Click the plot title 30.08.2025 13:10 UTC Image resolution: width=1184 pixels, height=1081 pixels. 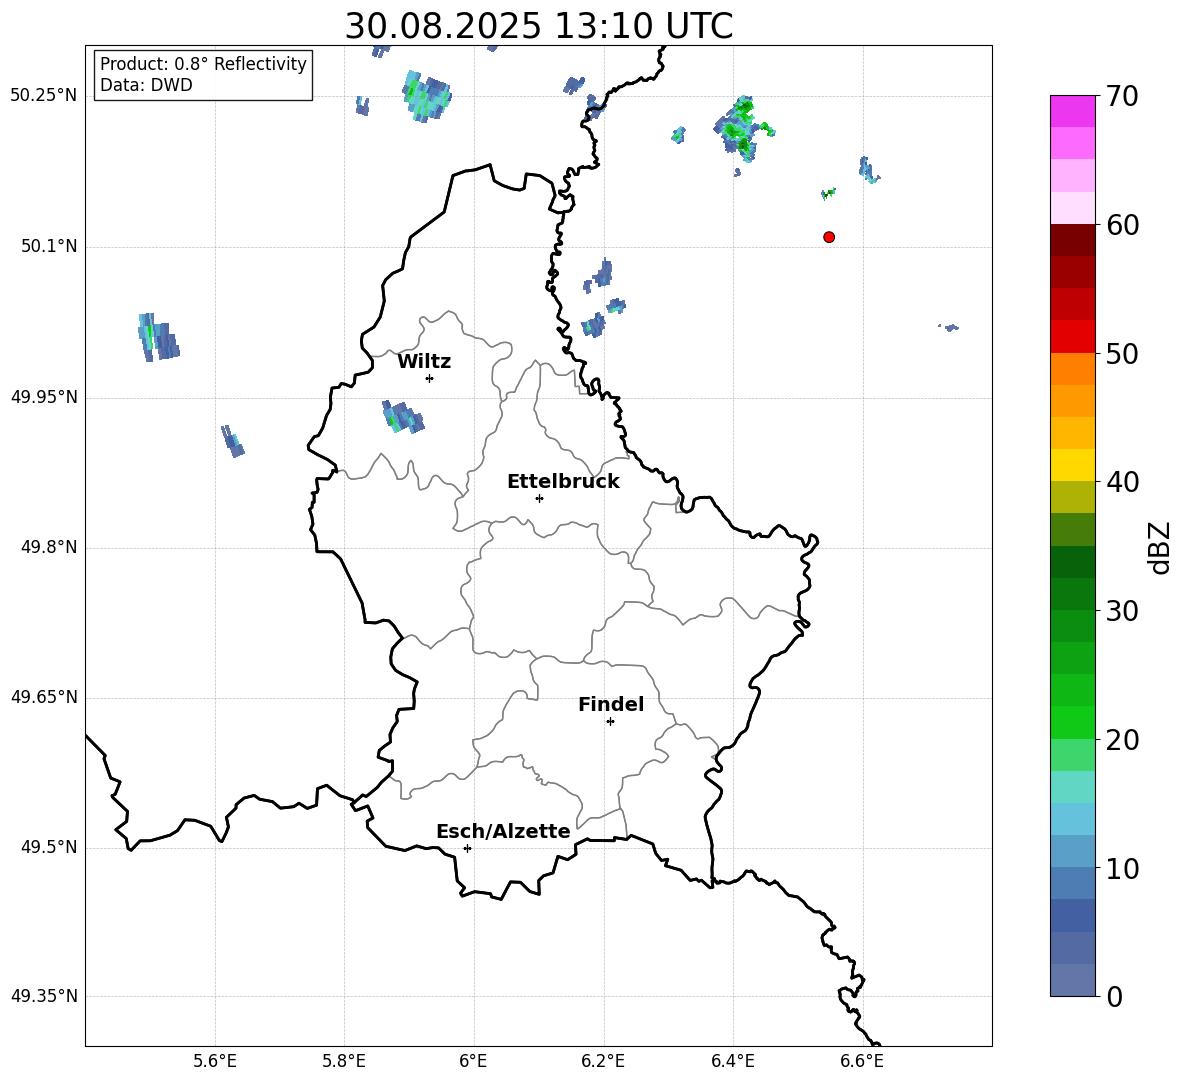(539, 26)
